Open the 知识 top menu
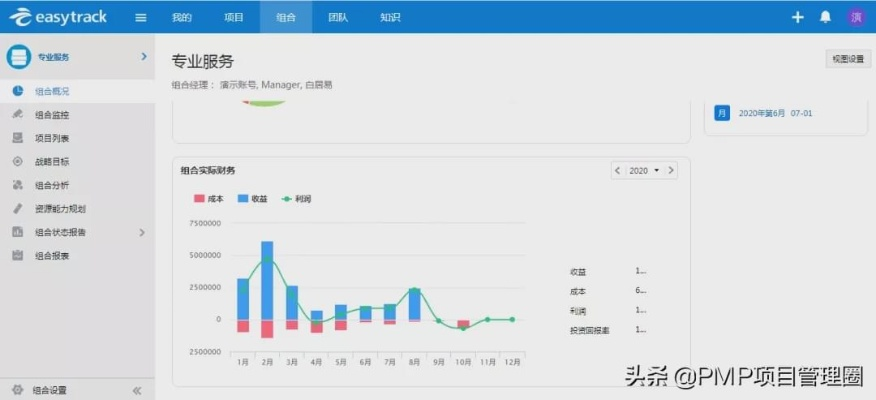Screen dimensions: 876x400 point(390,17)
